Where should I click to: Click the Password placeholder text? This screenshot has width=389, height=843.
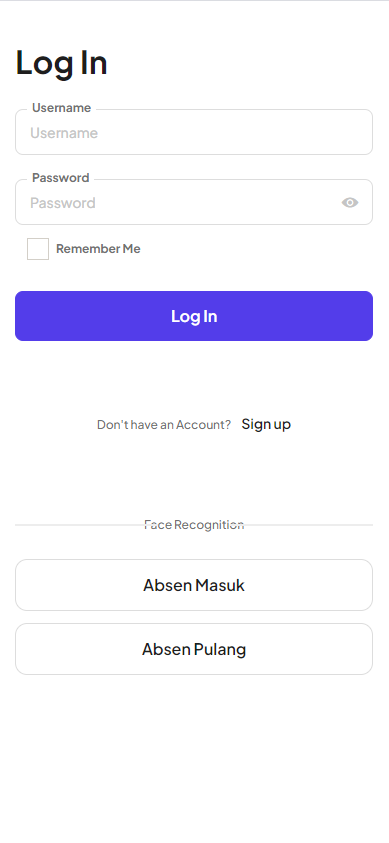tap(63, 203)
